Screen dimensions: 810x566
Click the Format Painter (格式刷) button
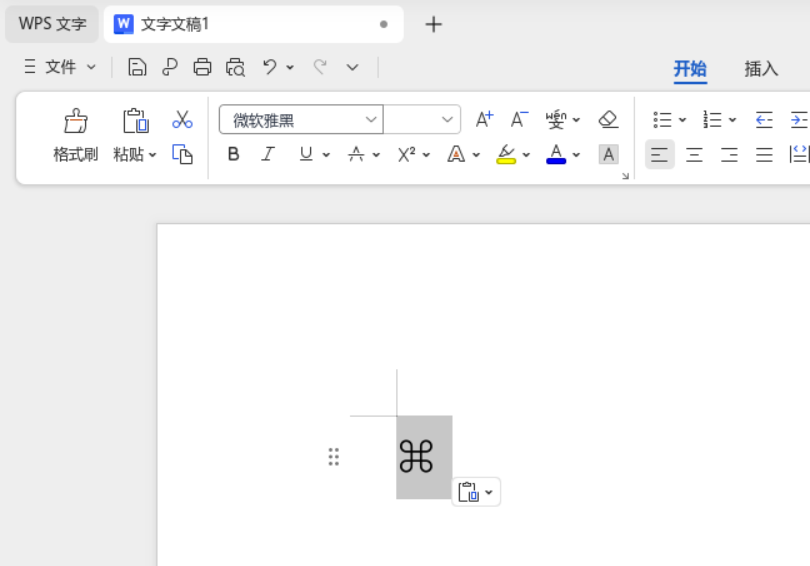coord(75,135)
